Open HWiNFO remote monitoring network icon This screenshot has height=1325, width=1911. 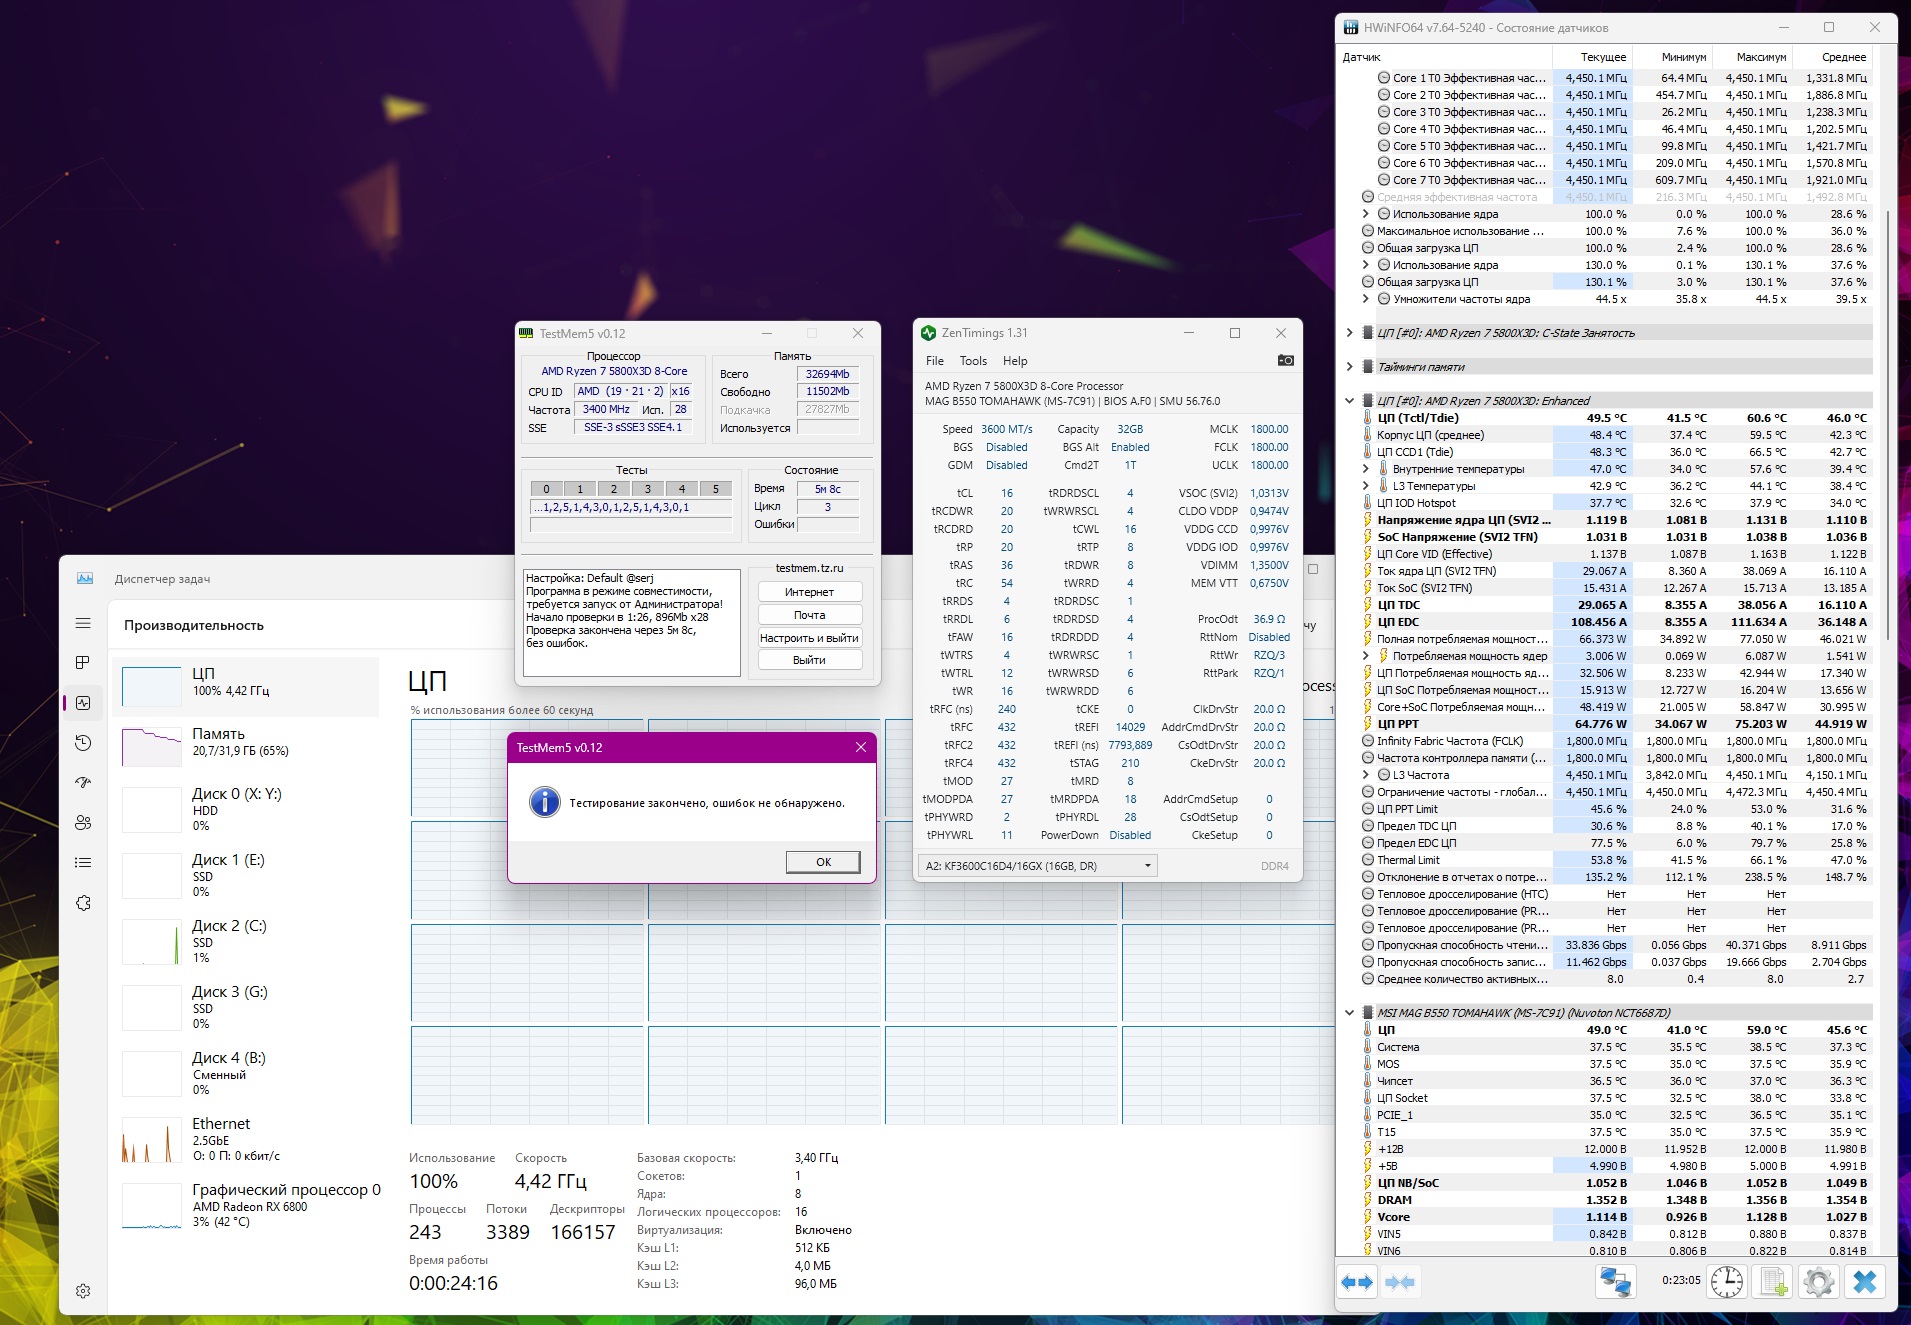pos(1615,1281)
